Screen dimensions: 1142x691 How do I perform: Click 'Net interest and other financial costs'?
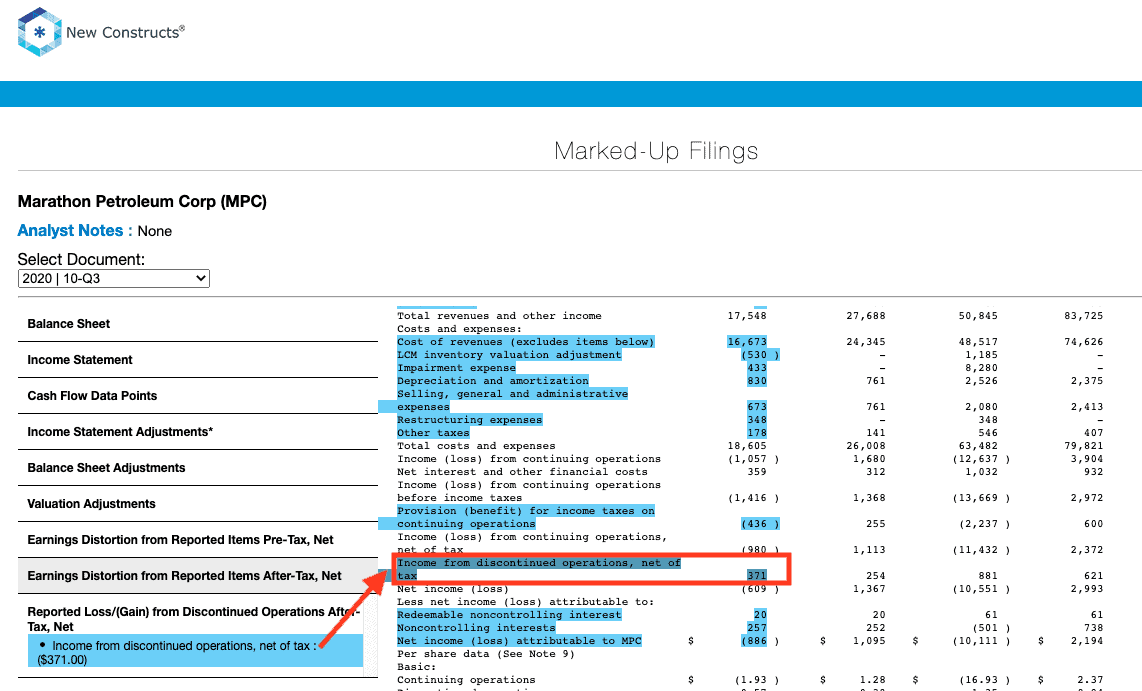click(522, 472)
